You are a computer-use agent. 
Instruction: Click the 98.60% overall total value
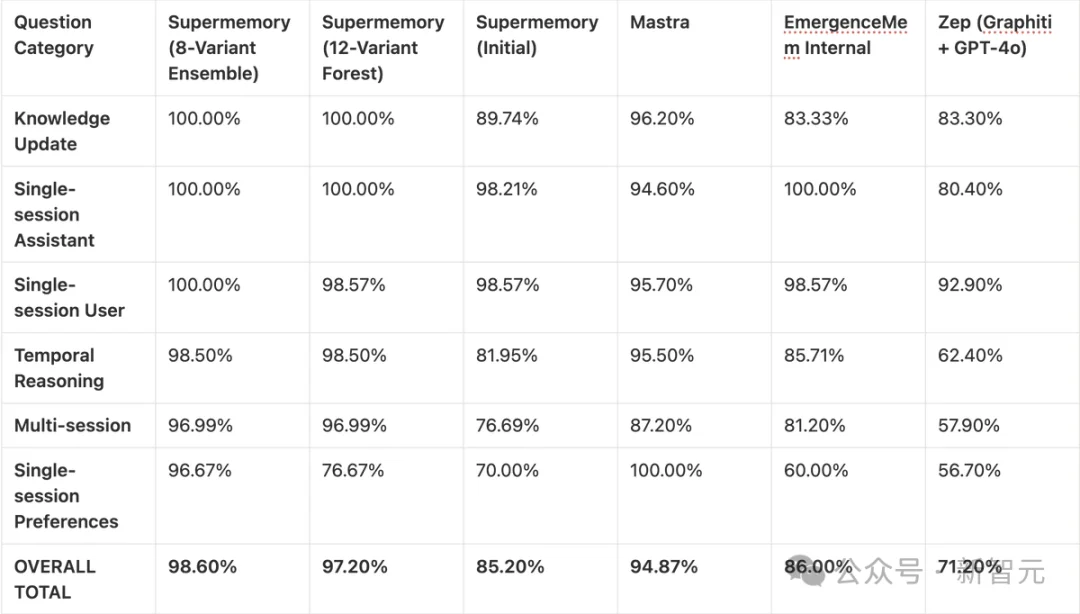(x=202, y=567)
